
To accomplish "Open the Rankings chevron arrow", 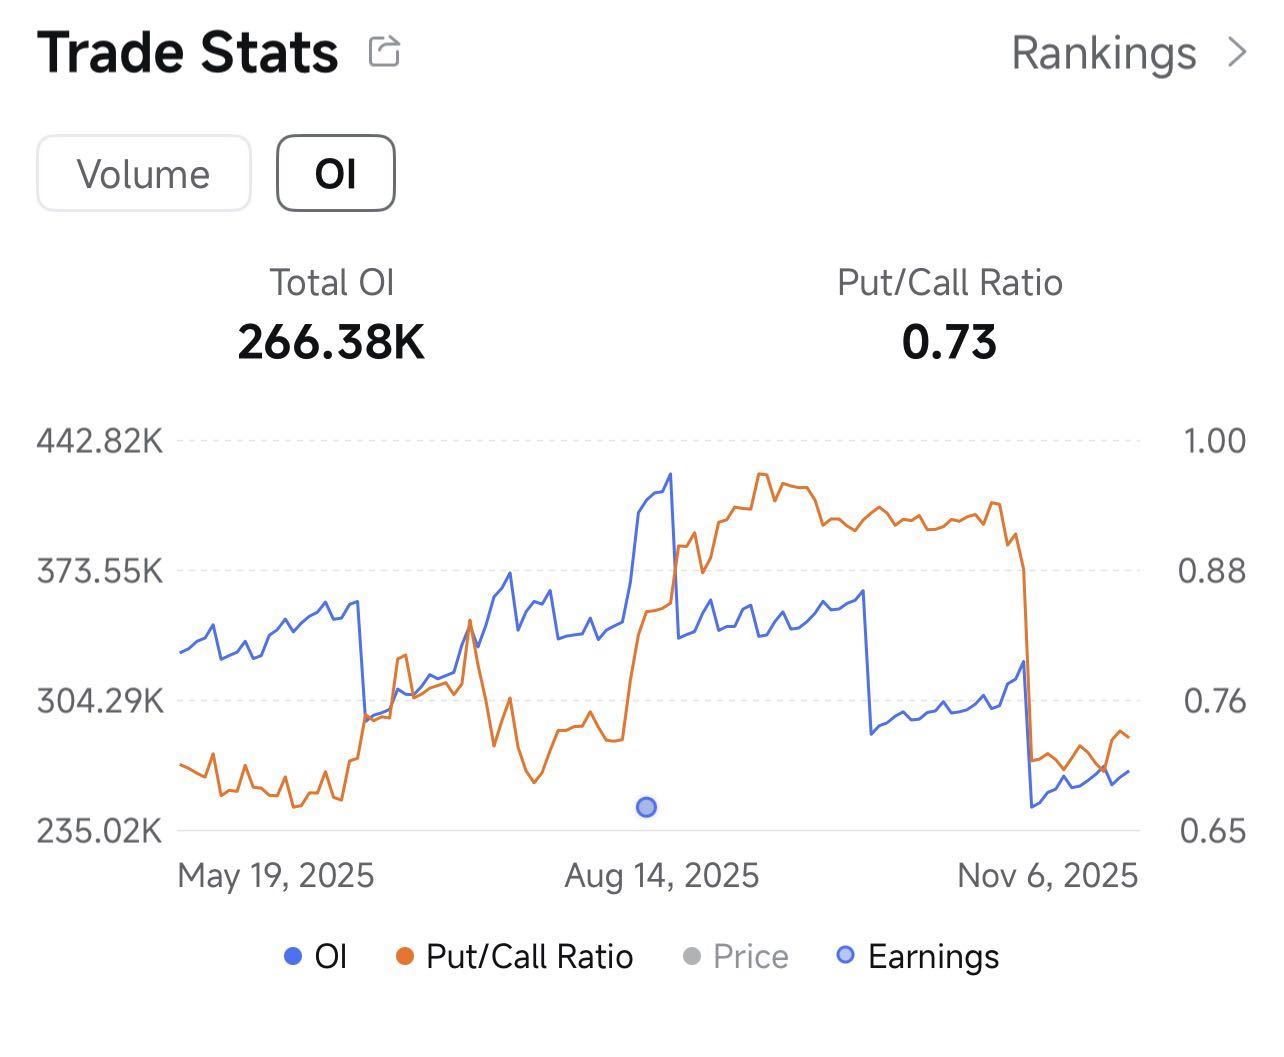I will click(x=1238, y=52).
